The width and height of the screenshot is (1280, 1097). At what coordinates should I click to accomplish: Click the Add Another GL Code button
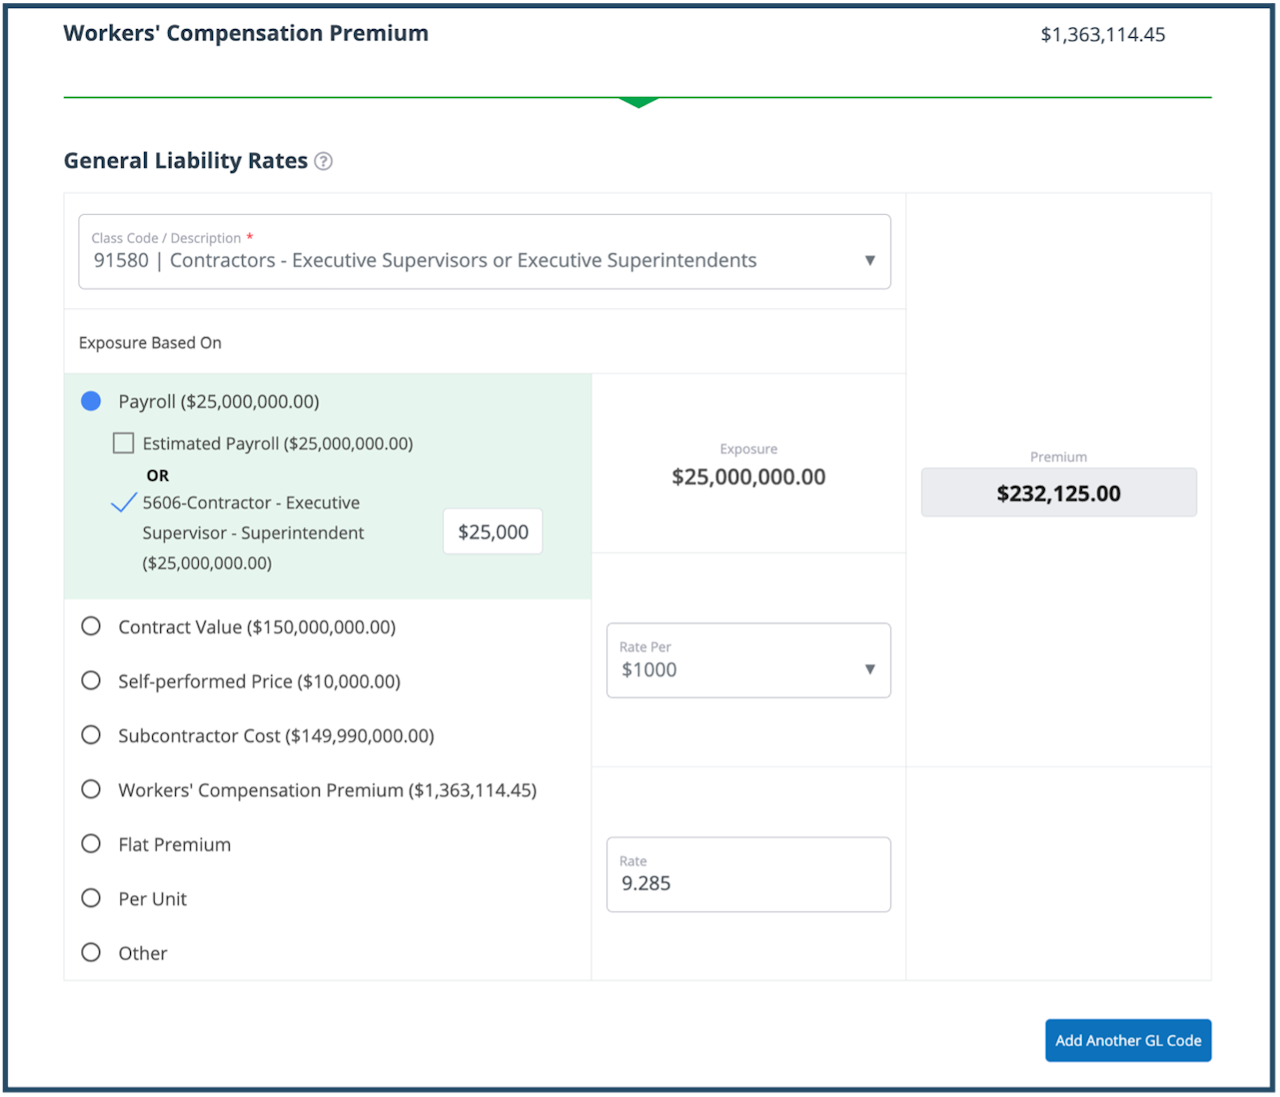point(1128,1040)
